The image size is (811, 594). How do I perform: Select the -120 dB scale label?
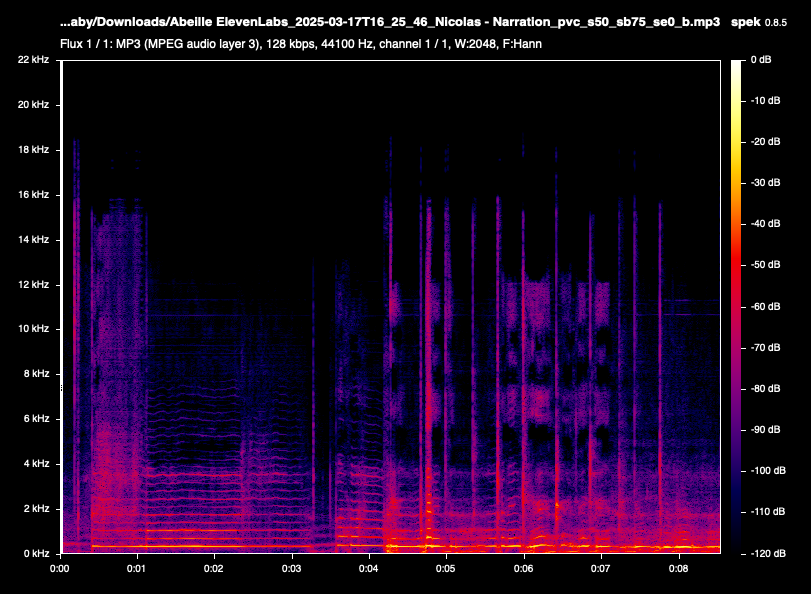767,552
